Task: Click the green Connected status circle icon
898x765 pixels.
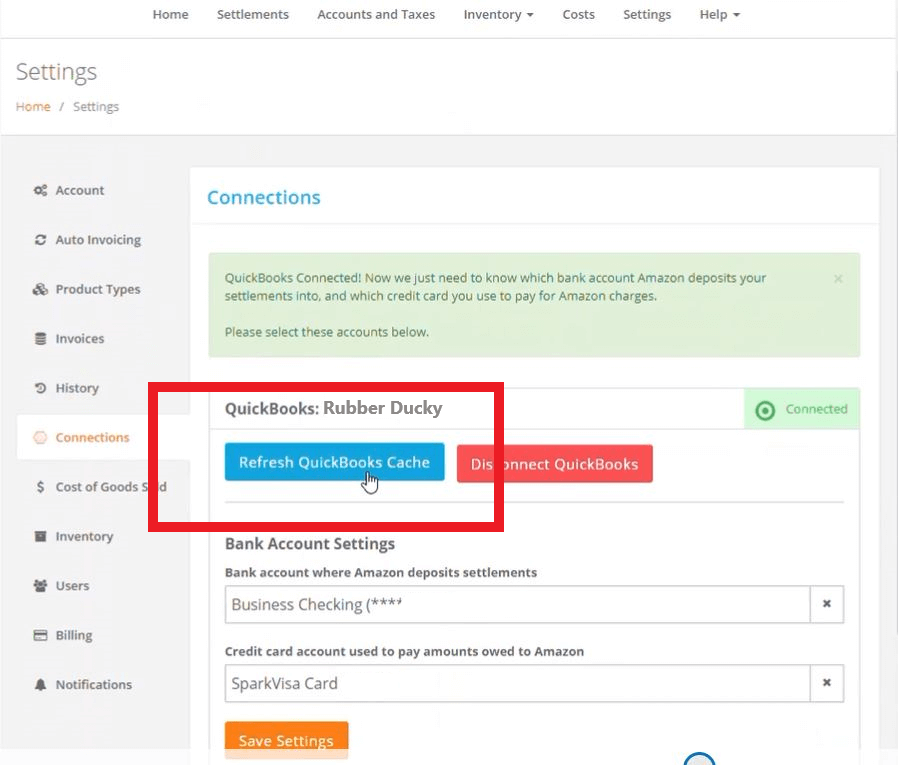Action: (765, 410)
